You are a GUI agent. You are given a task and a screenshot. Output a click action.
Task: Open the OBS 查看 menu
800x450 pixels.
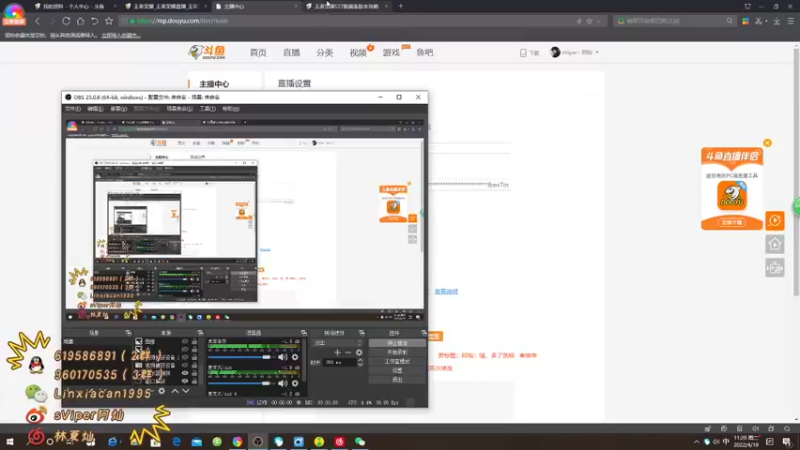click(118, 109)
